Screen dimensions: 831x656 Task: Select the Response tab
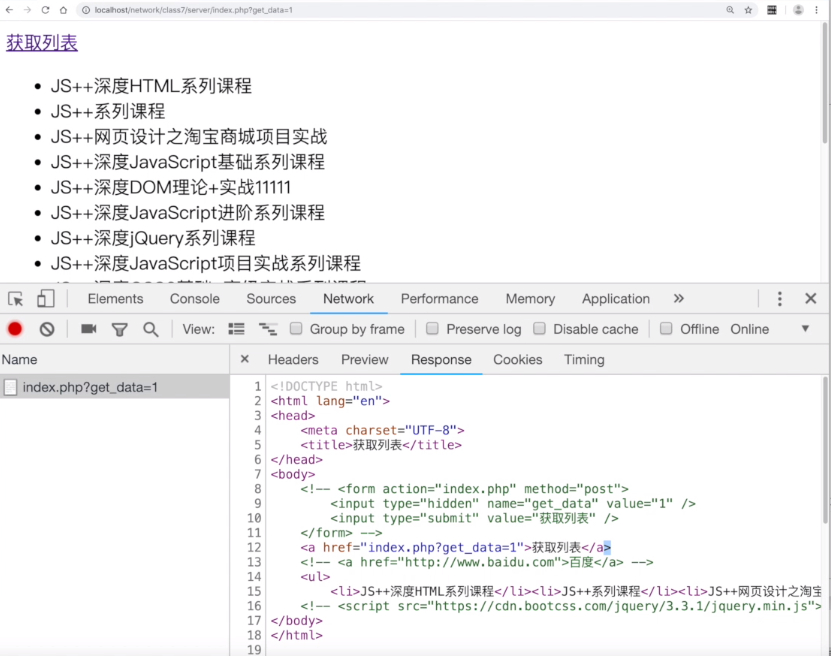click(x=441, y=360)
